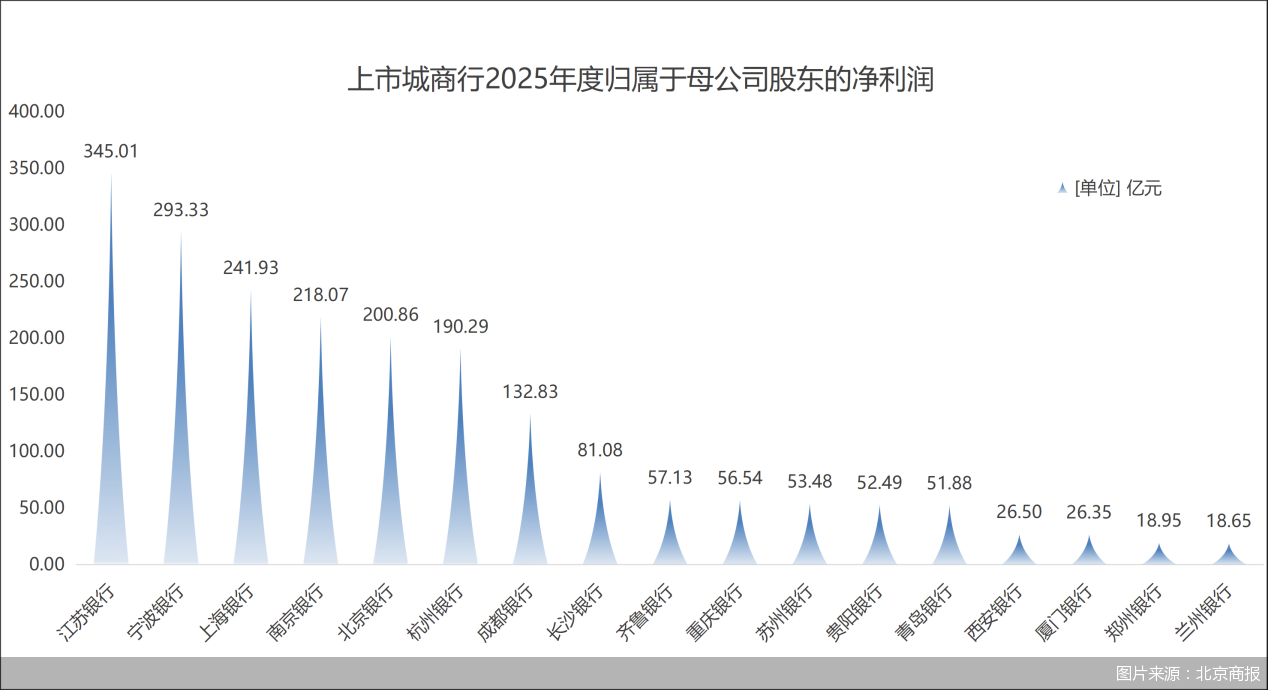This screenshot has width=1268, height=690.
Task: Click the 厦门银行 axis label
Action: coord(1065,612)
